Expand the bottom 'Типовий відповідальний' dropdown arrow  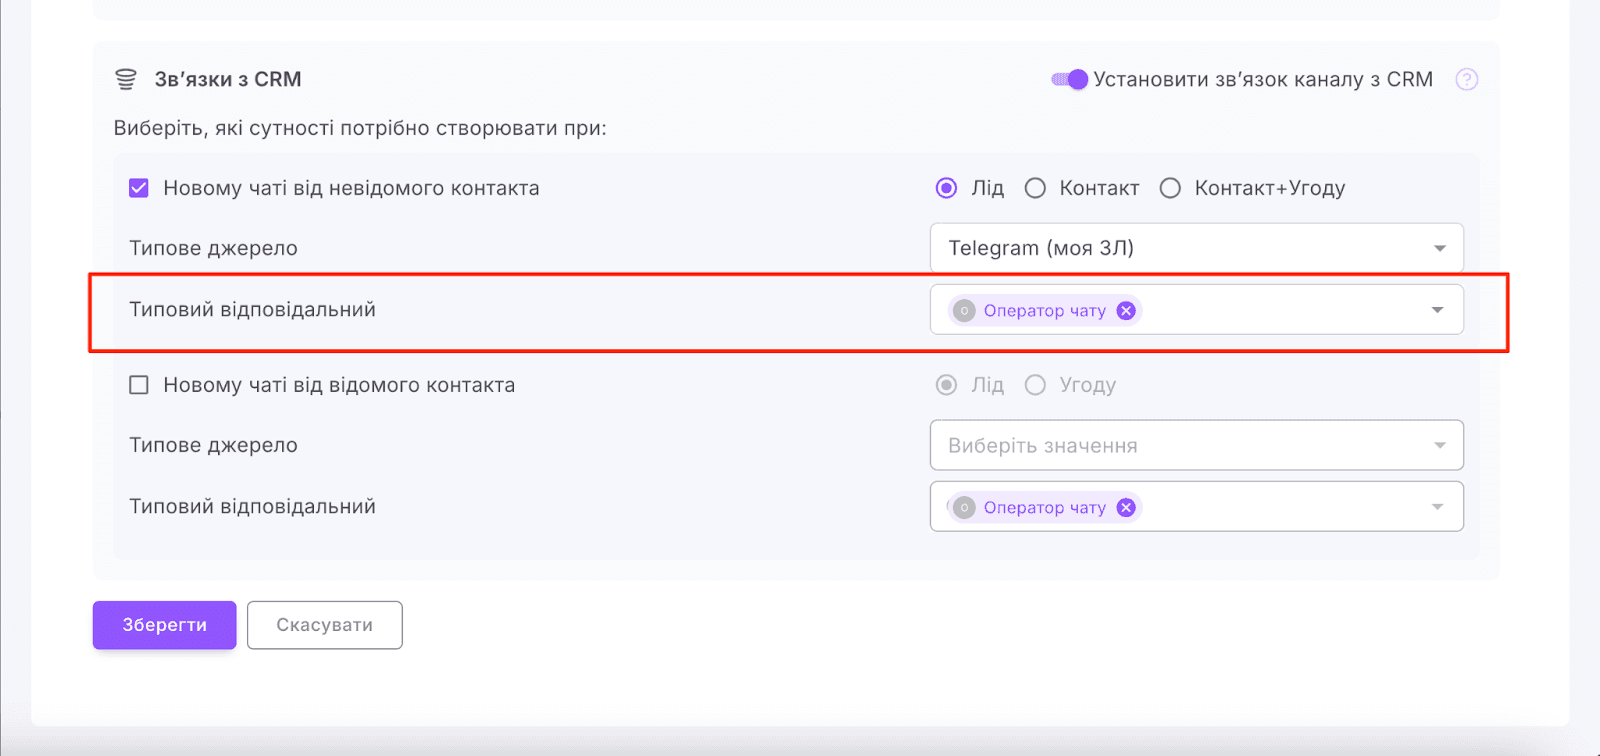[1437, 507]
